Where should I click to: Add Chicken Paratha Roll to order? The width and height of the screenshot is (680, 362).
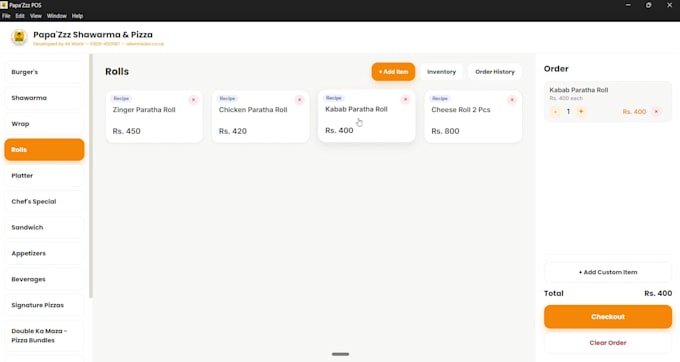point(260,117)
